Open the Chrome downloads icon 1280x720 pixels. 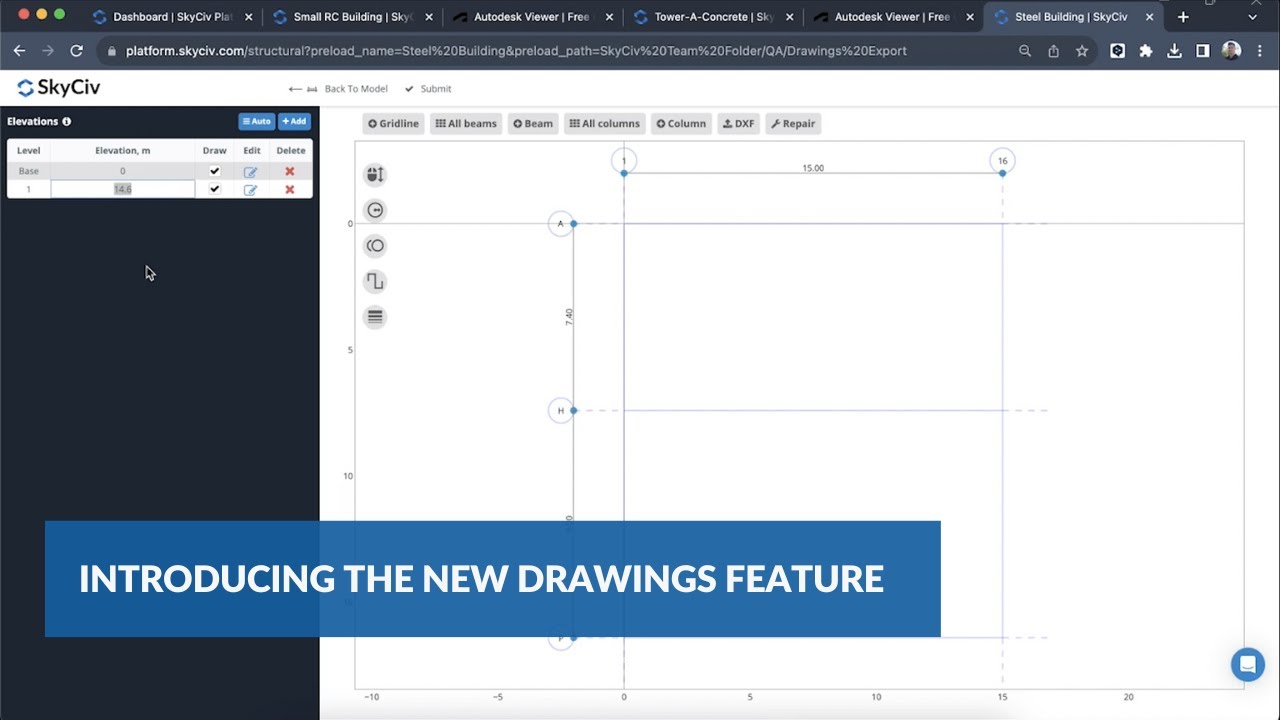[x=1174, y=51]
